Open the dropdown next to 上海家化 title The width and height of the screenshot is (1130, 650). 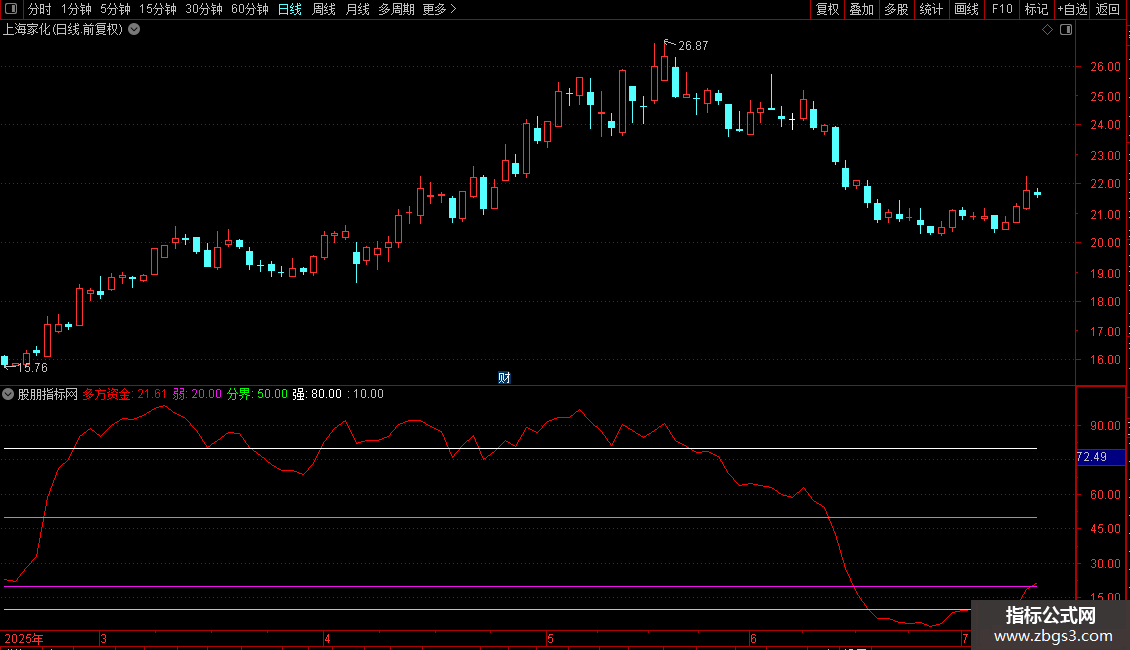click(134, 30)
